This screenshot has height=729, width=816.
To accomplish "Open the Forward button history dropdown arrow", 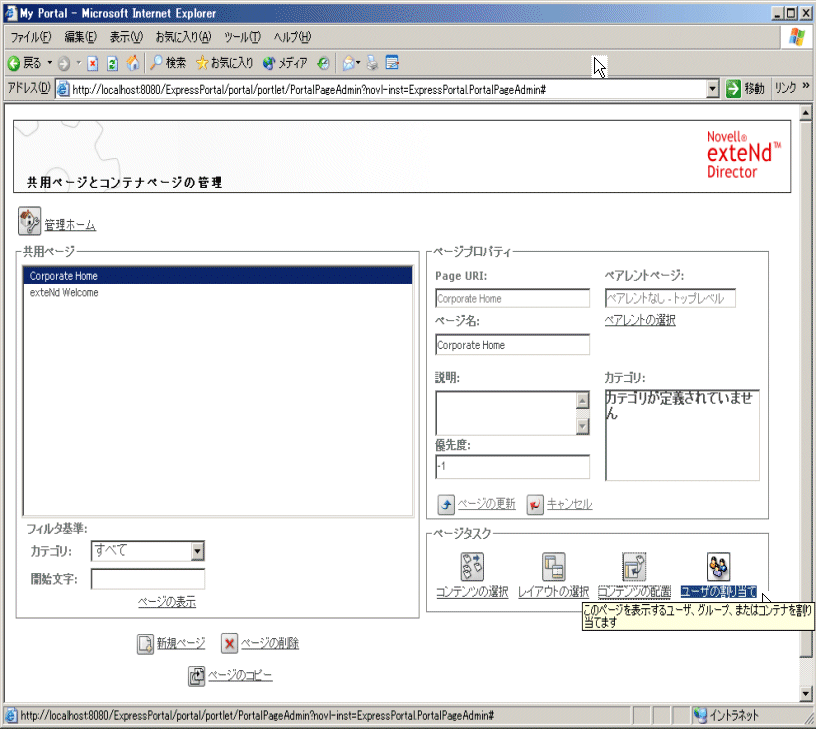I will 79,63.
